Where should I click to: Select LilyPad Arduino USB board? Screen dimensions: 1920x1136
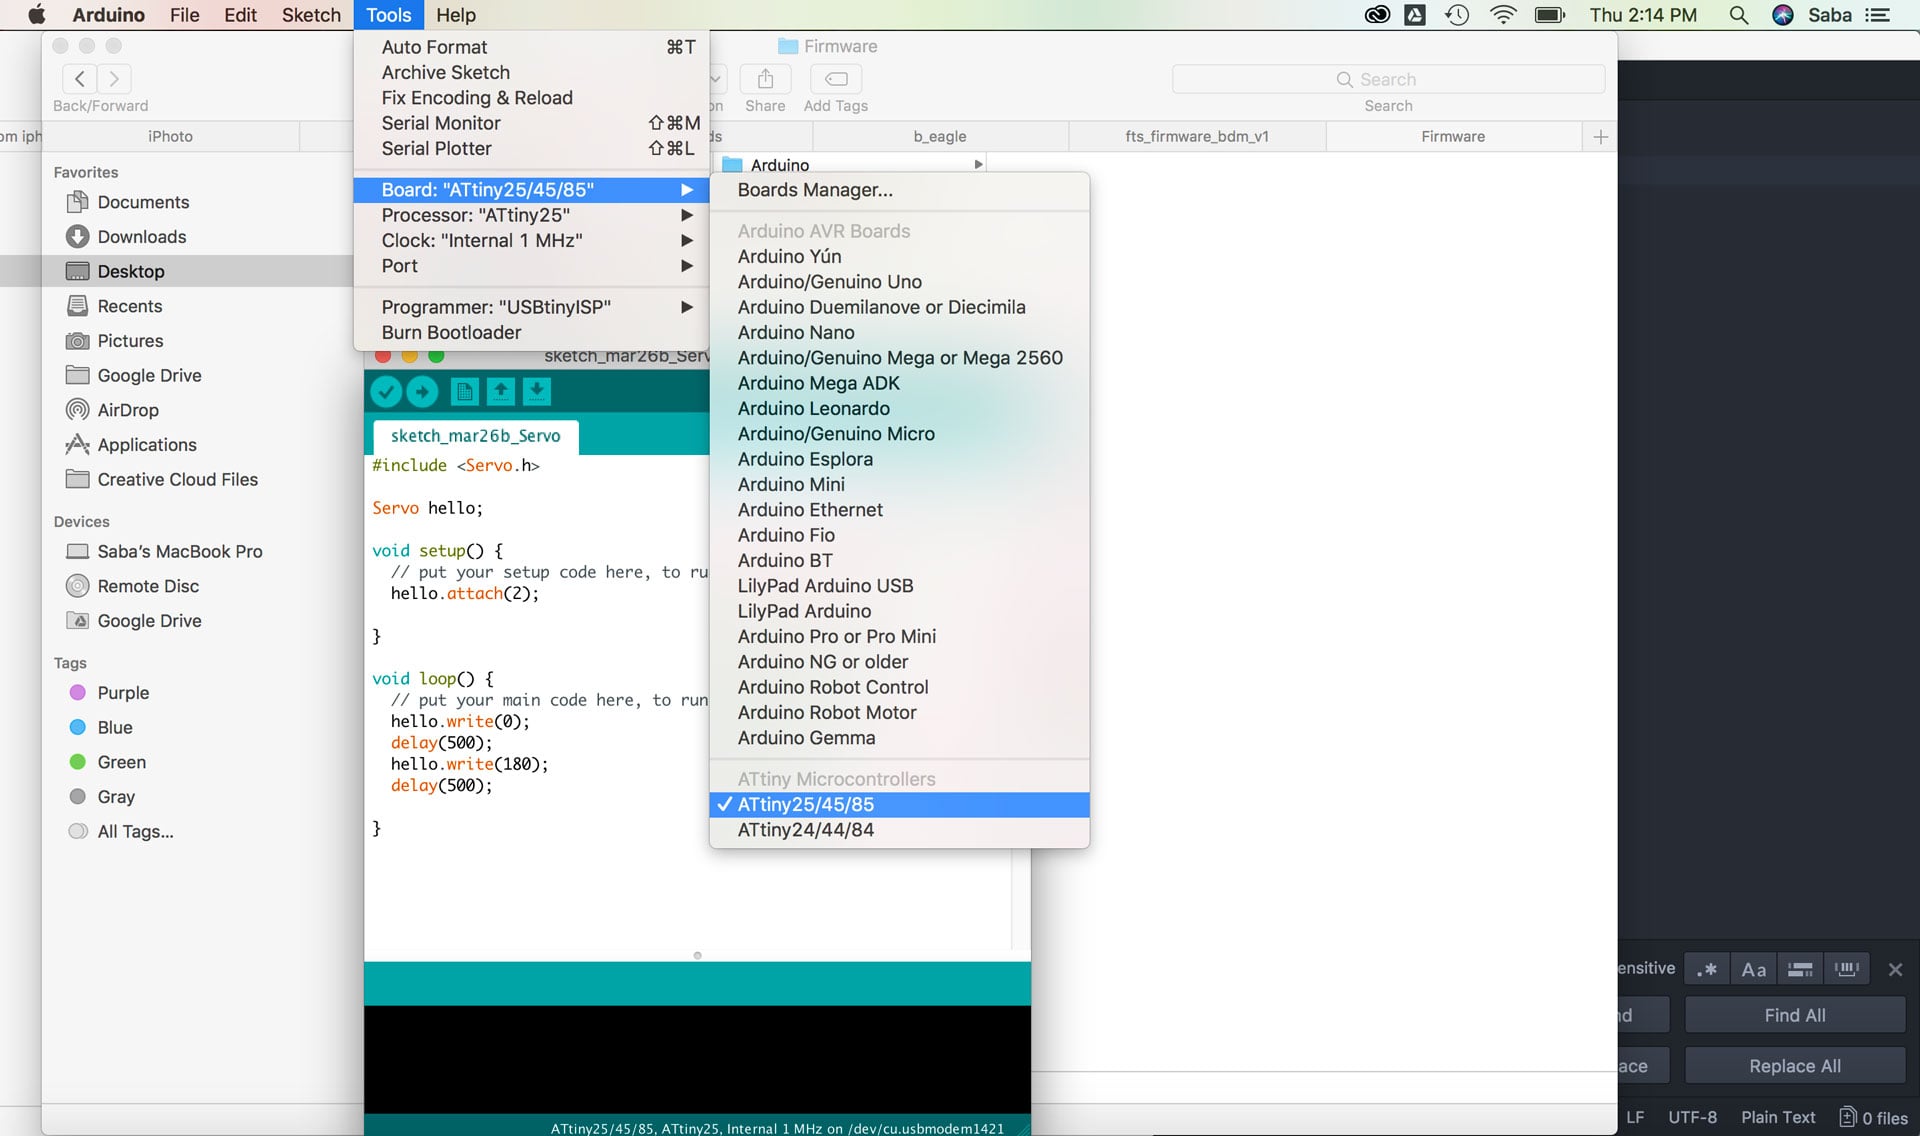(899, 586)
